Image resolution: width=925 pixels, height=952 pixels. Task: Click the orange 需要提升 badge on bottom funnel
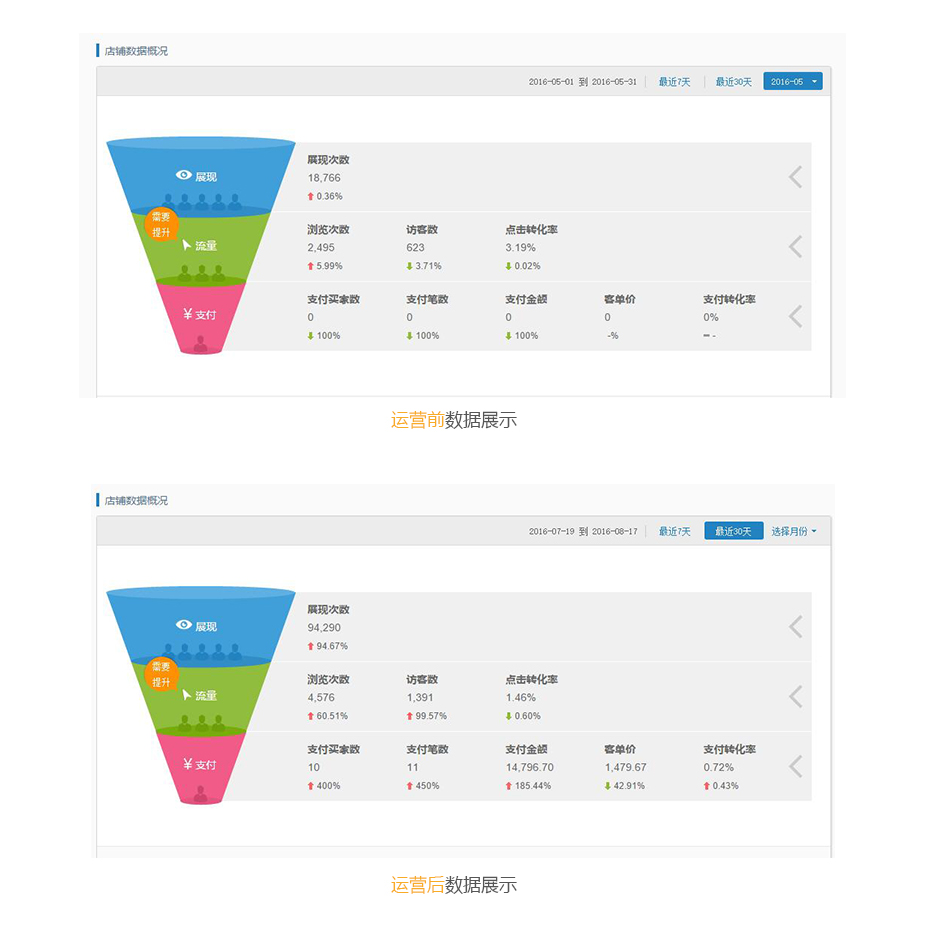(161, 675)
